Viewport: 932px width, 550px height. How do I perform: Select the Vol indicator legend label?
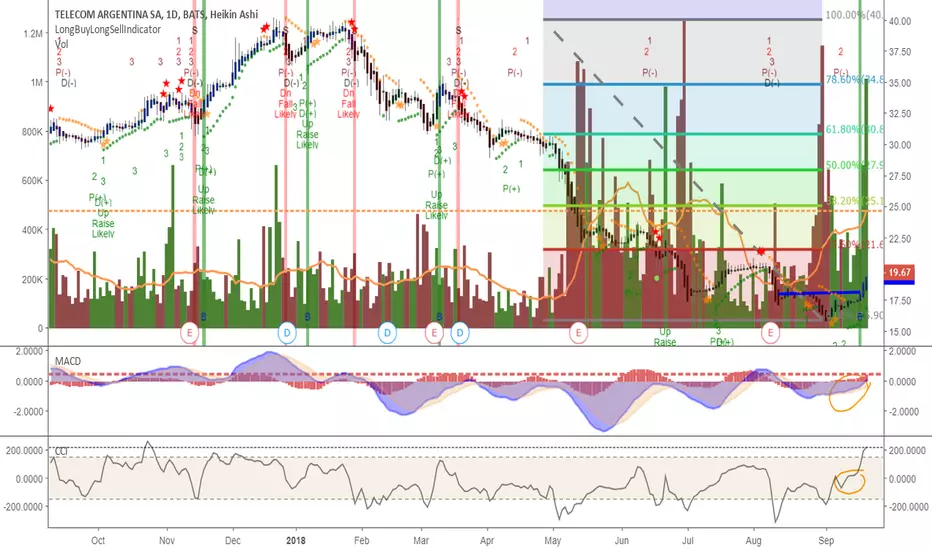click(61, 43)
